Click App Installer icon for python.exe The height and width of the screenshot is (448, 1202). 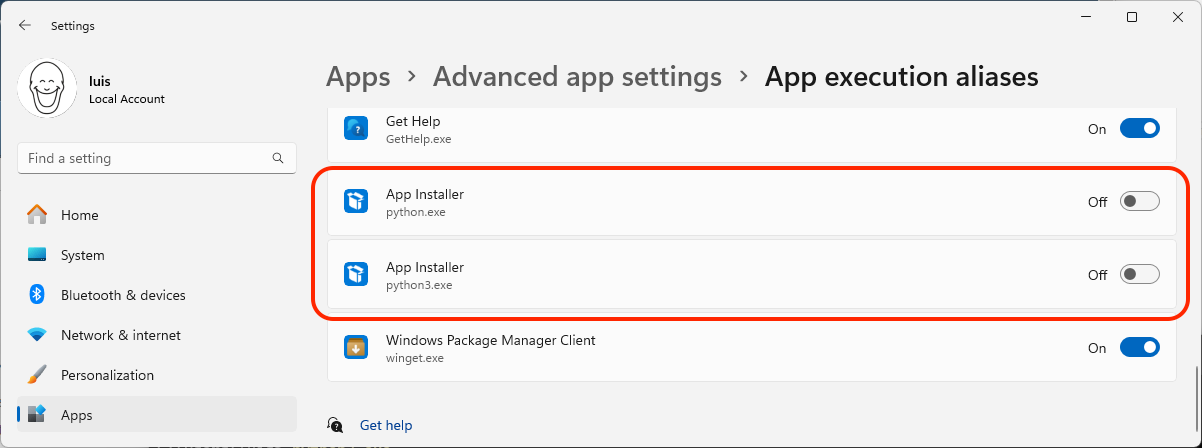click(357, 202)
